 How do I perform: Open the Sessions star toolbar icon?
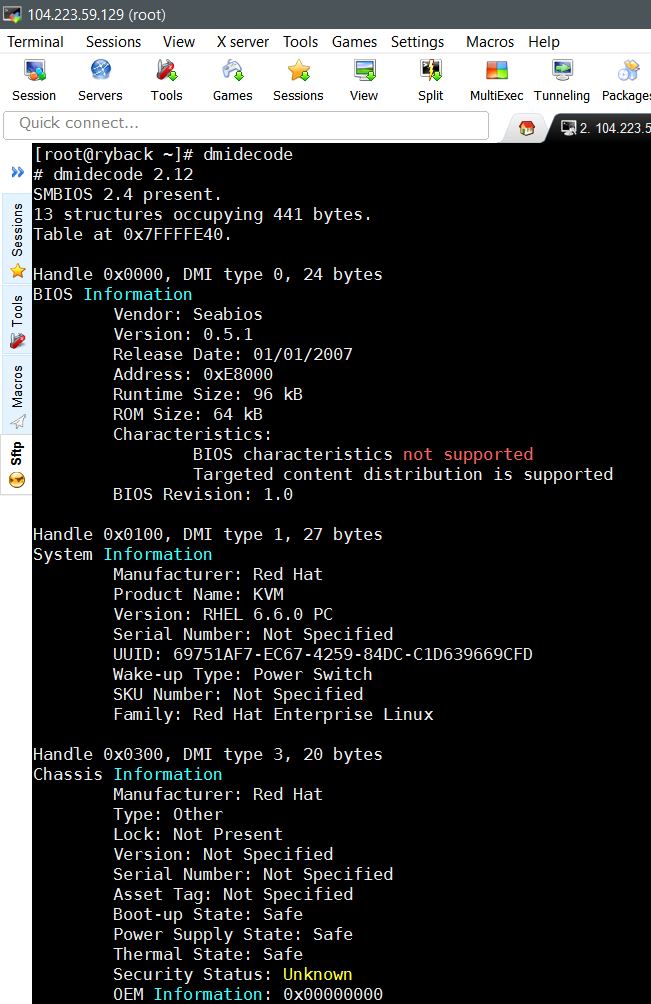pyautogui.click(x=298, y=81)
